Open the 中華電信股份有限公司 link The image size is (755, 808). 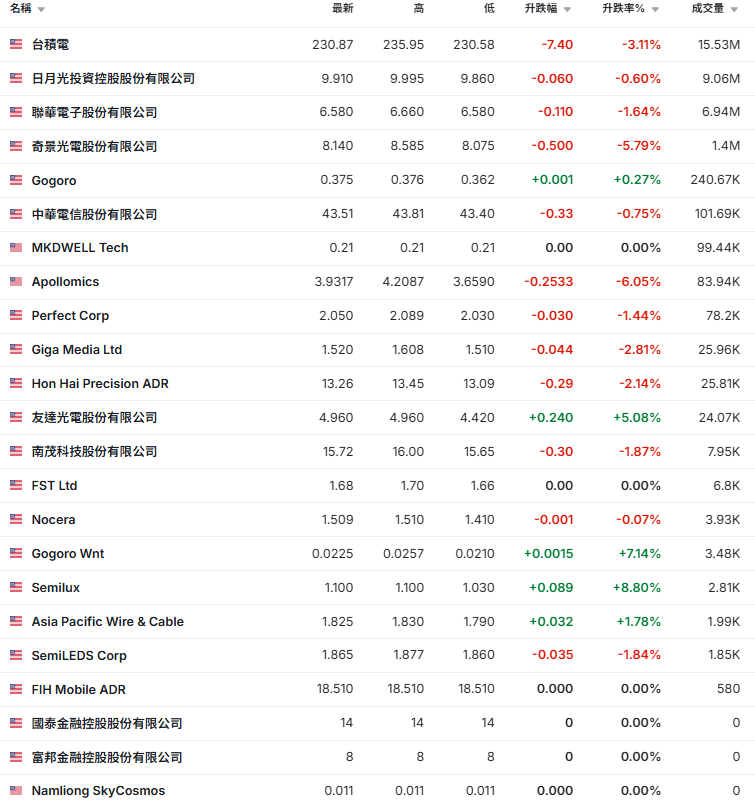tap(94, 214)
